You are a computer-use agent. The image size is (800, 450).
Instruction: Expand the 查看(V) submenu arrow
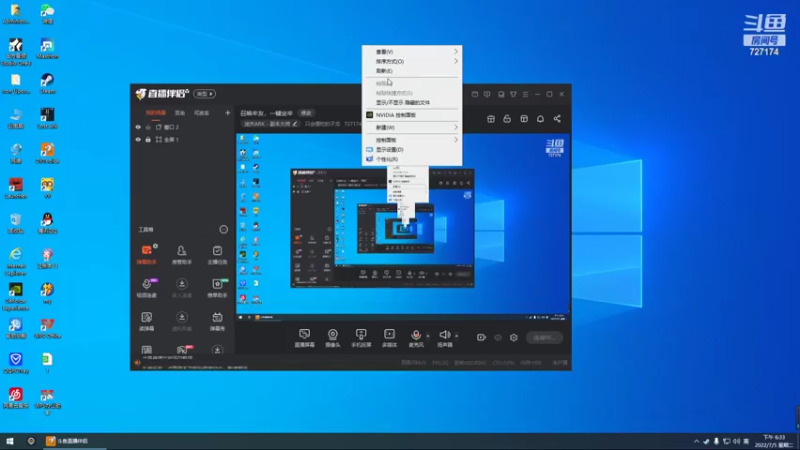pos(456,52)
